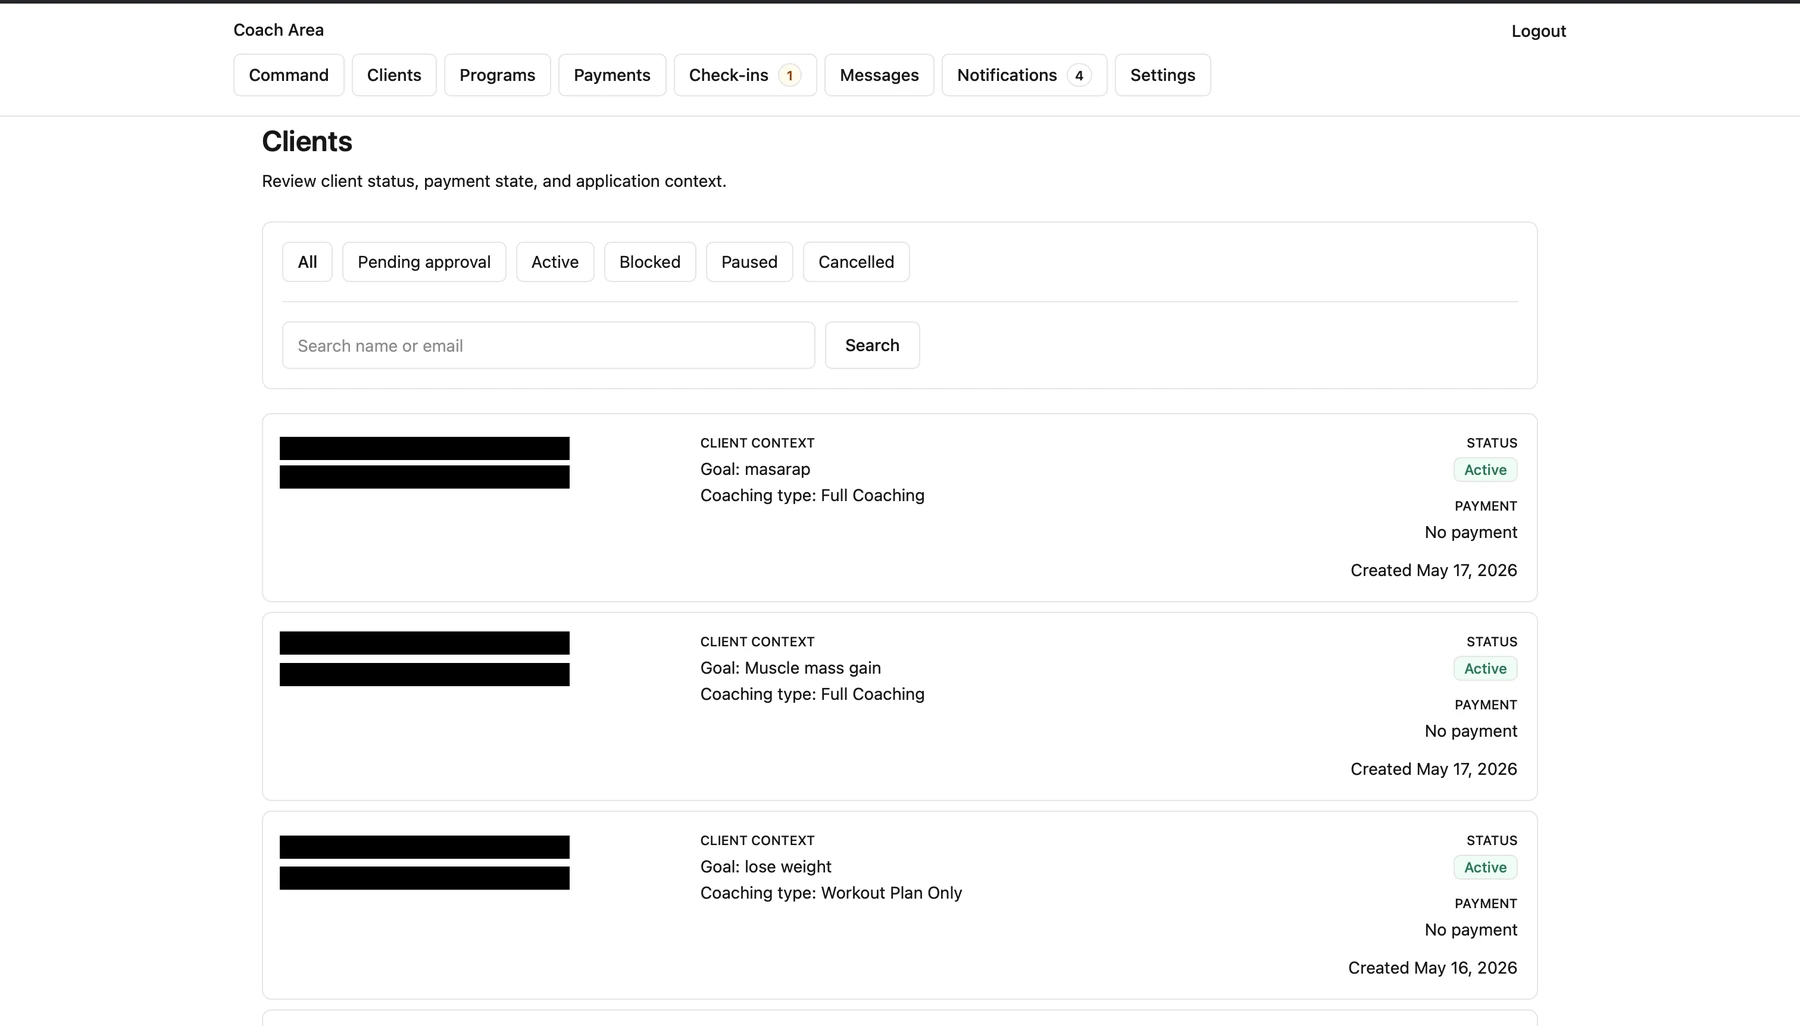Viewport: 1800px width, 1026px height.
Task: Show Paused clients
Action: (x=749, y=262)
